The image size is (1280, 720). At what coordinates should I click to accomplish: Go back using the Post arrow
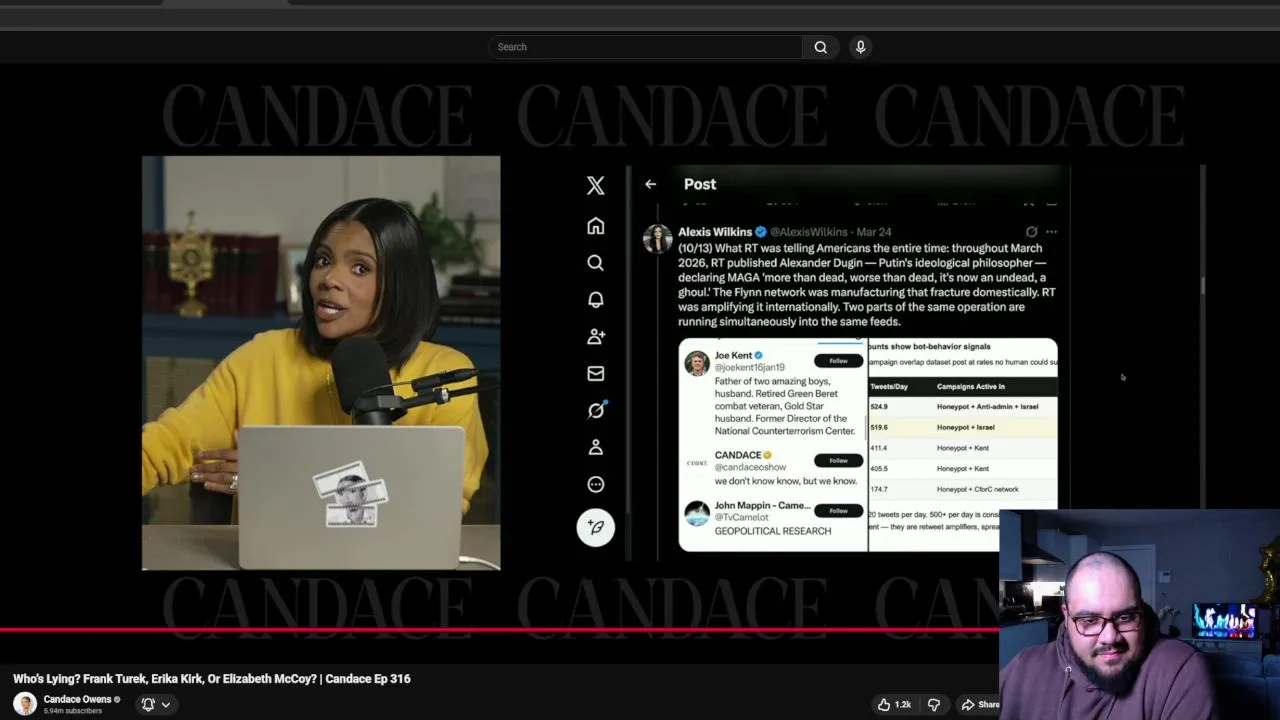pos(651,184)
